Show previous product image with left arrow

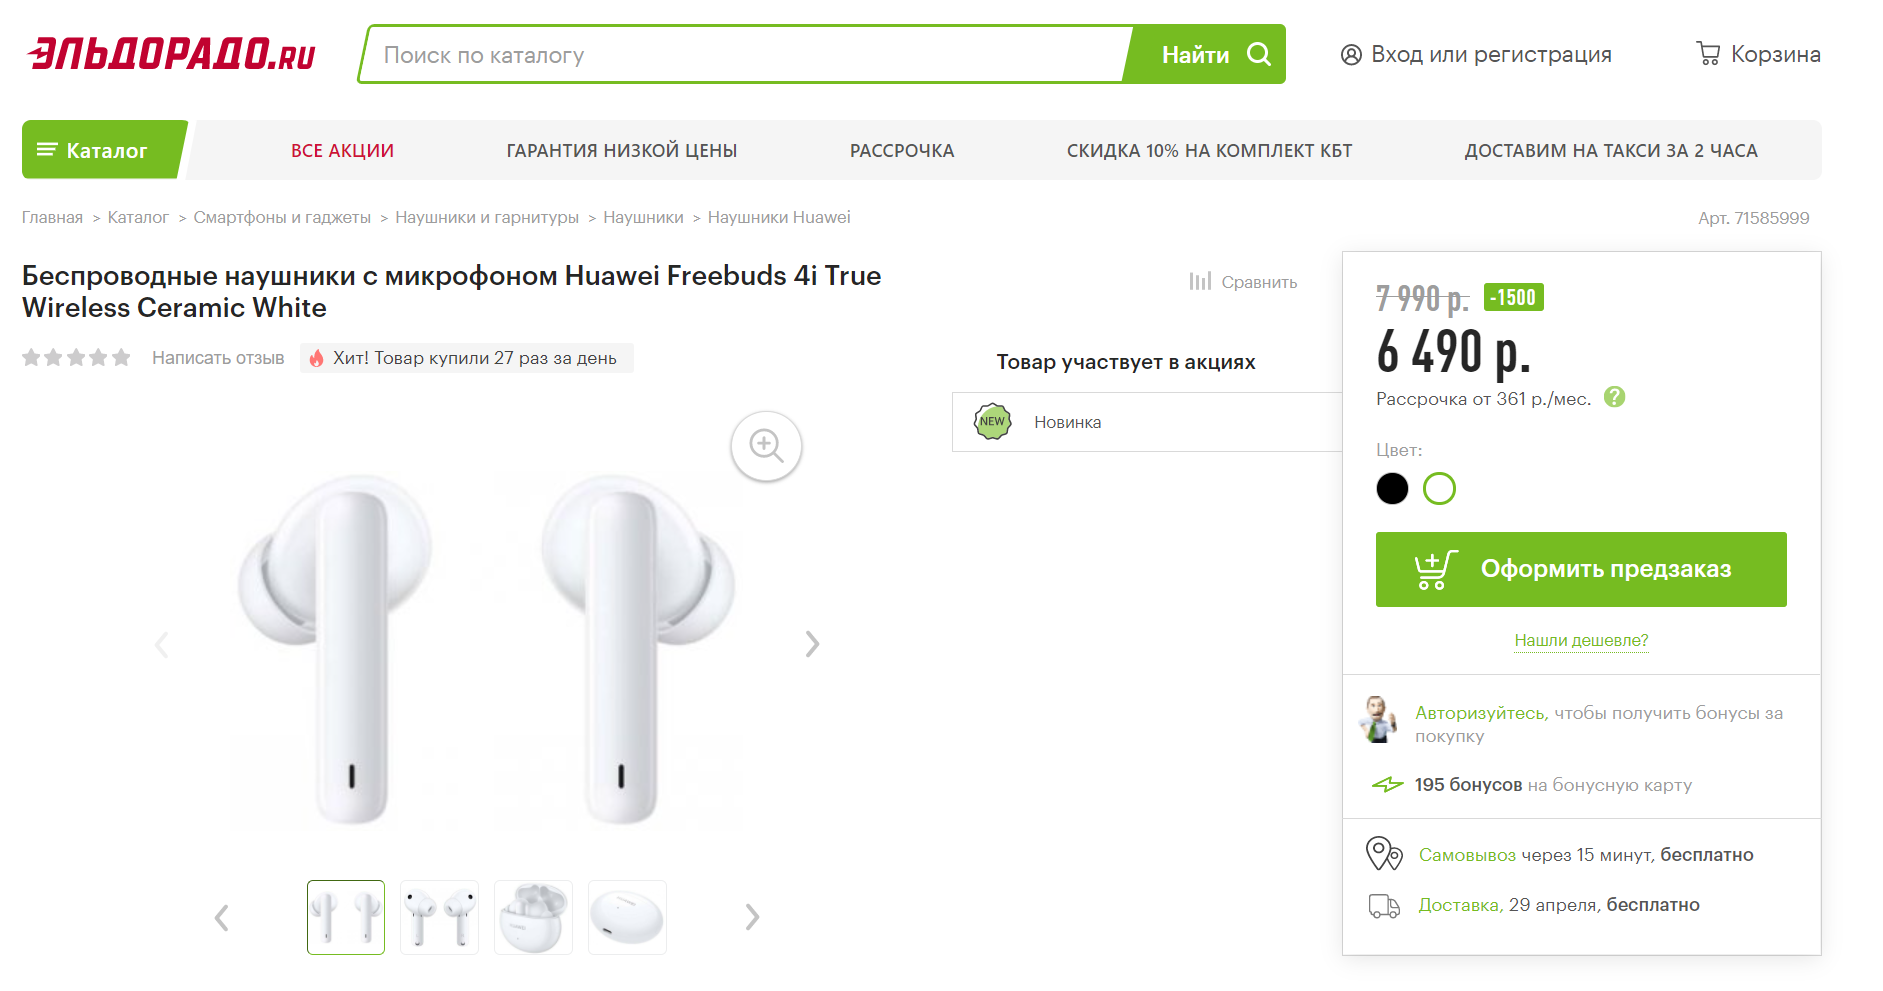tap(162, 644)
